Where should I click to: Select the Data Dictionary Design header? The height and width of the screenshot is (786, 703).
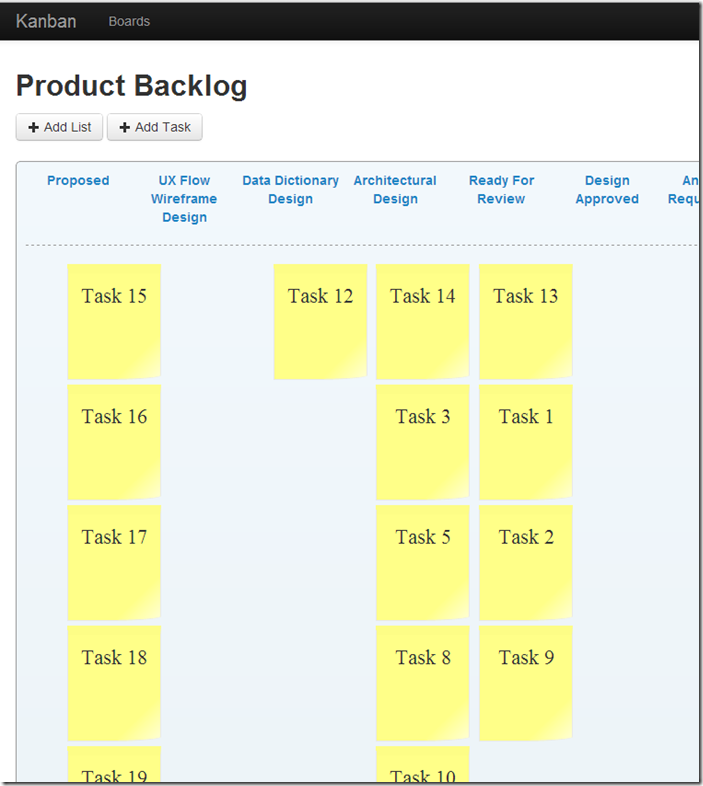click(290, 189)
